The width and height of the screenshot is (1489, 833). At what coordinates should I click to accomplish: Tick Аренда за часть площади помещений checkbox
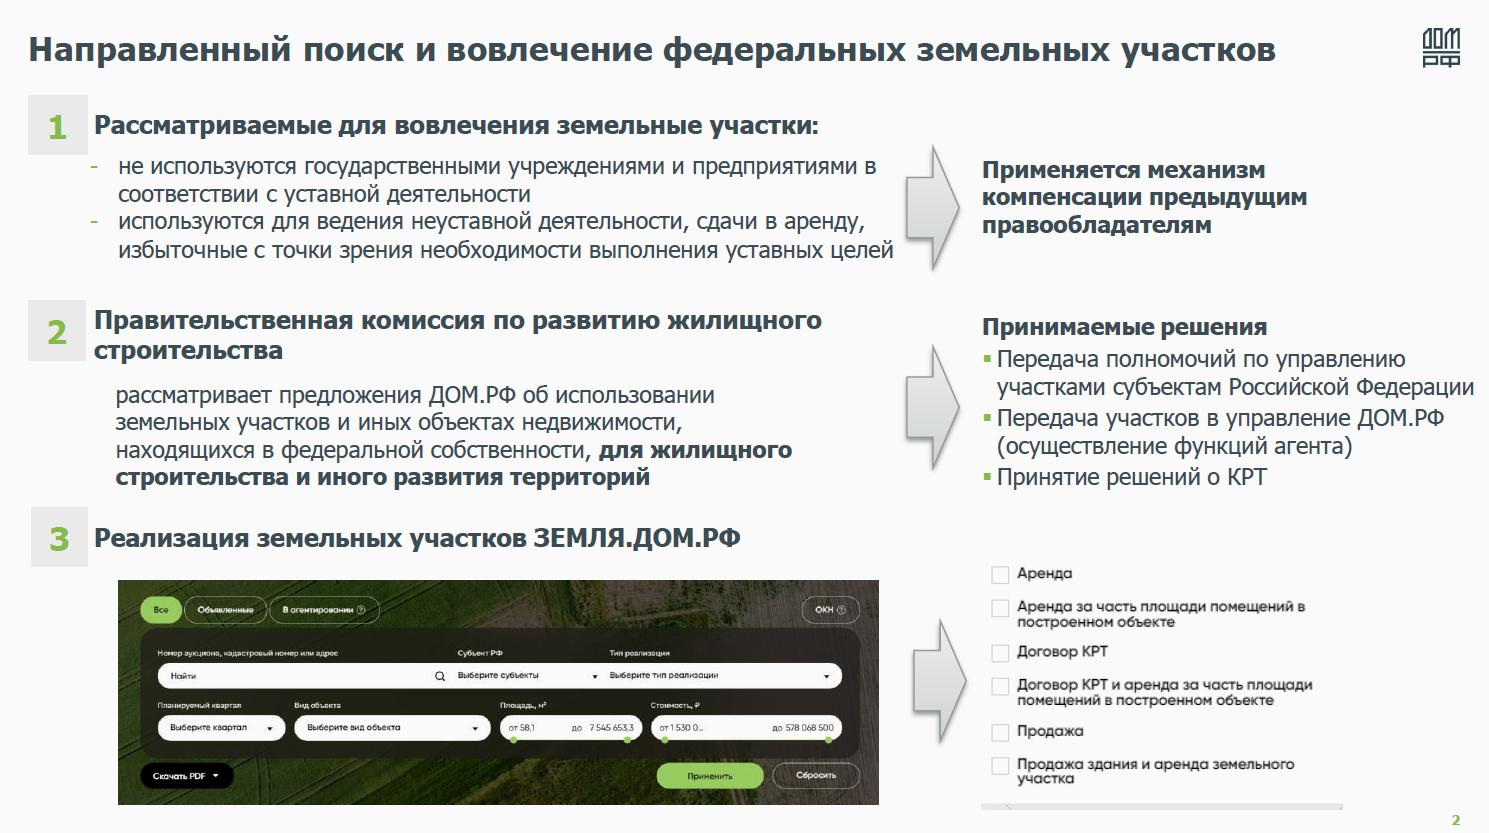click(x=1000, y=608)
